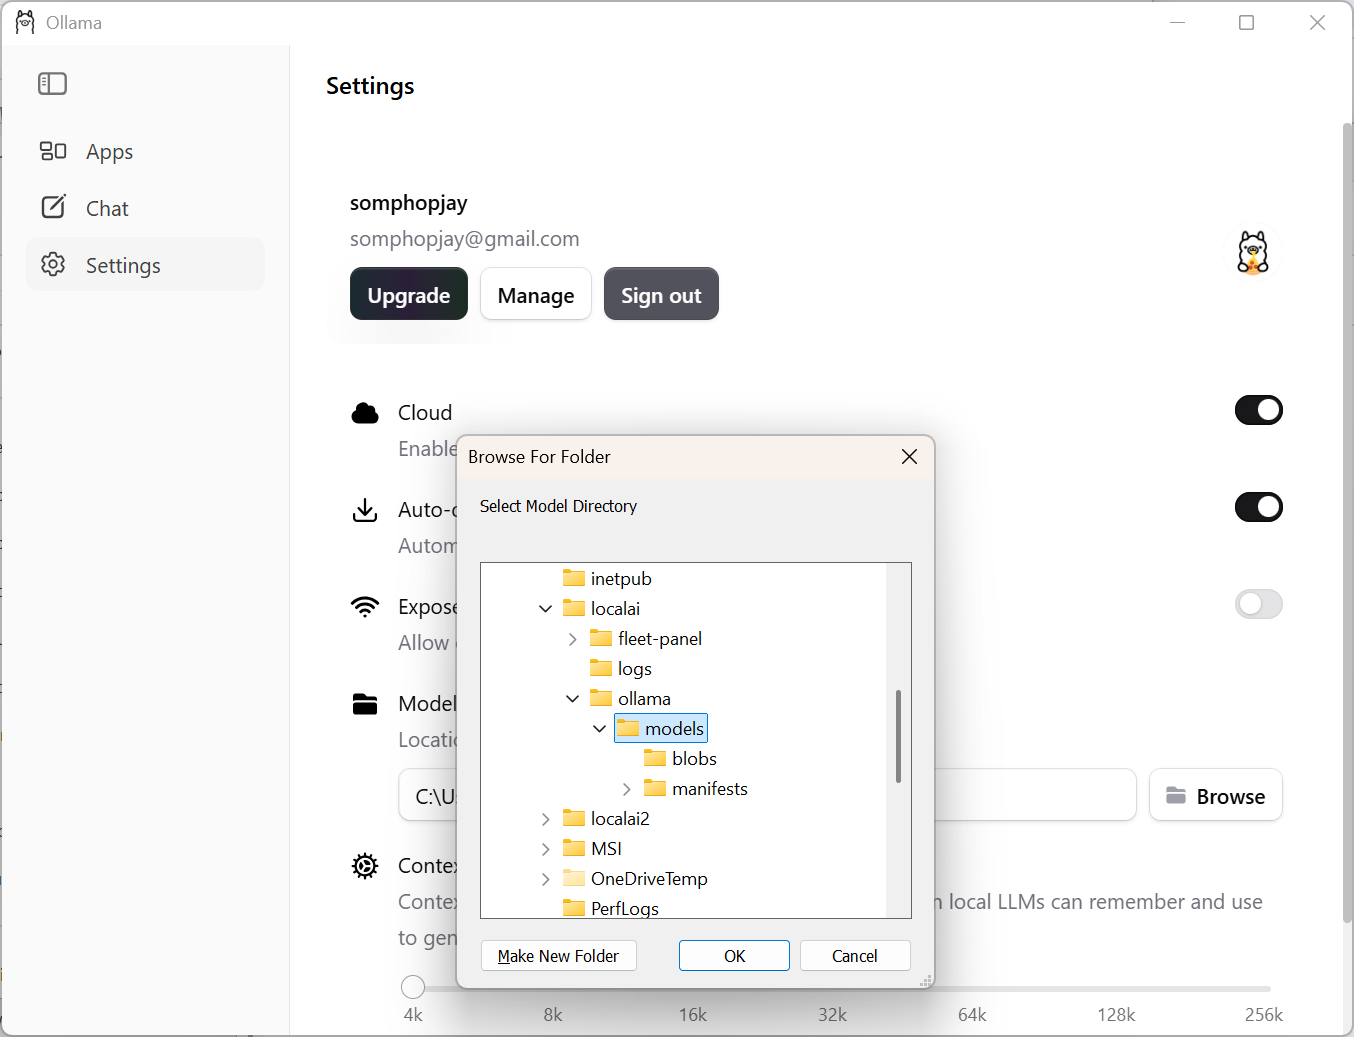Click Make New Folder button
This screenshot has height=1037, width=1354.
558,956
